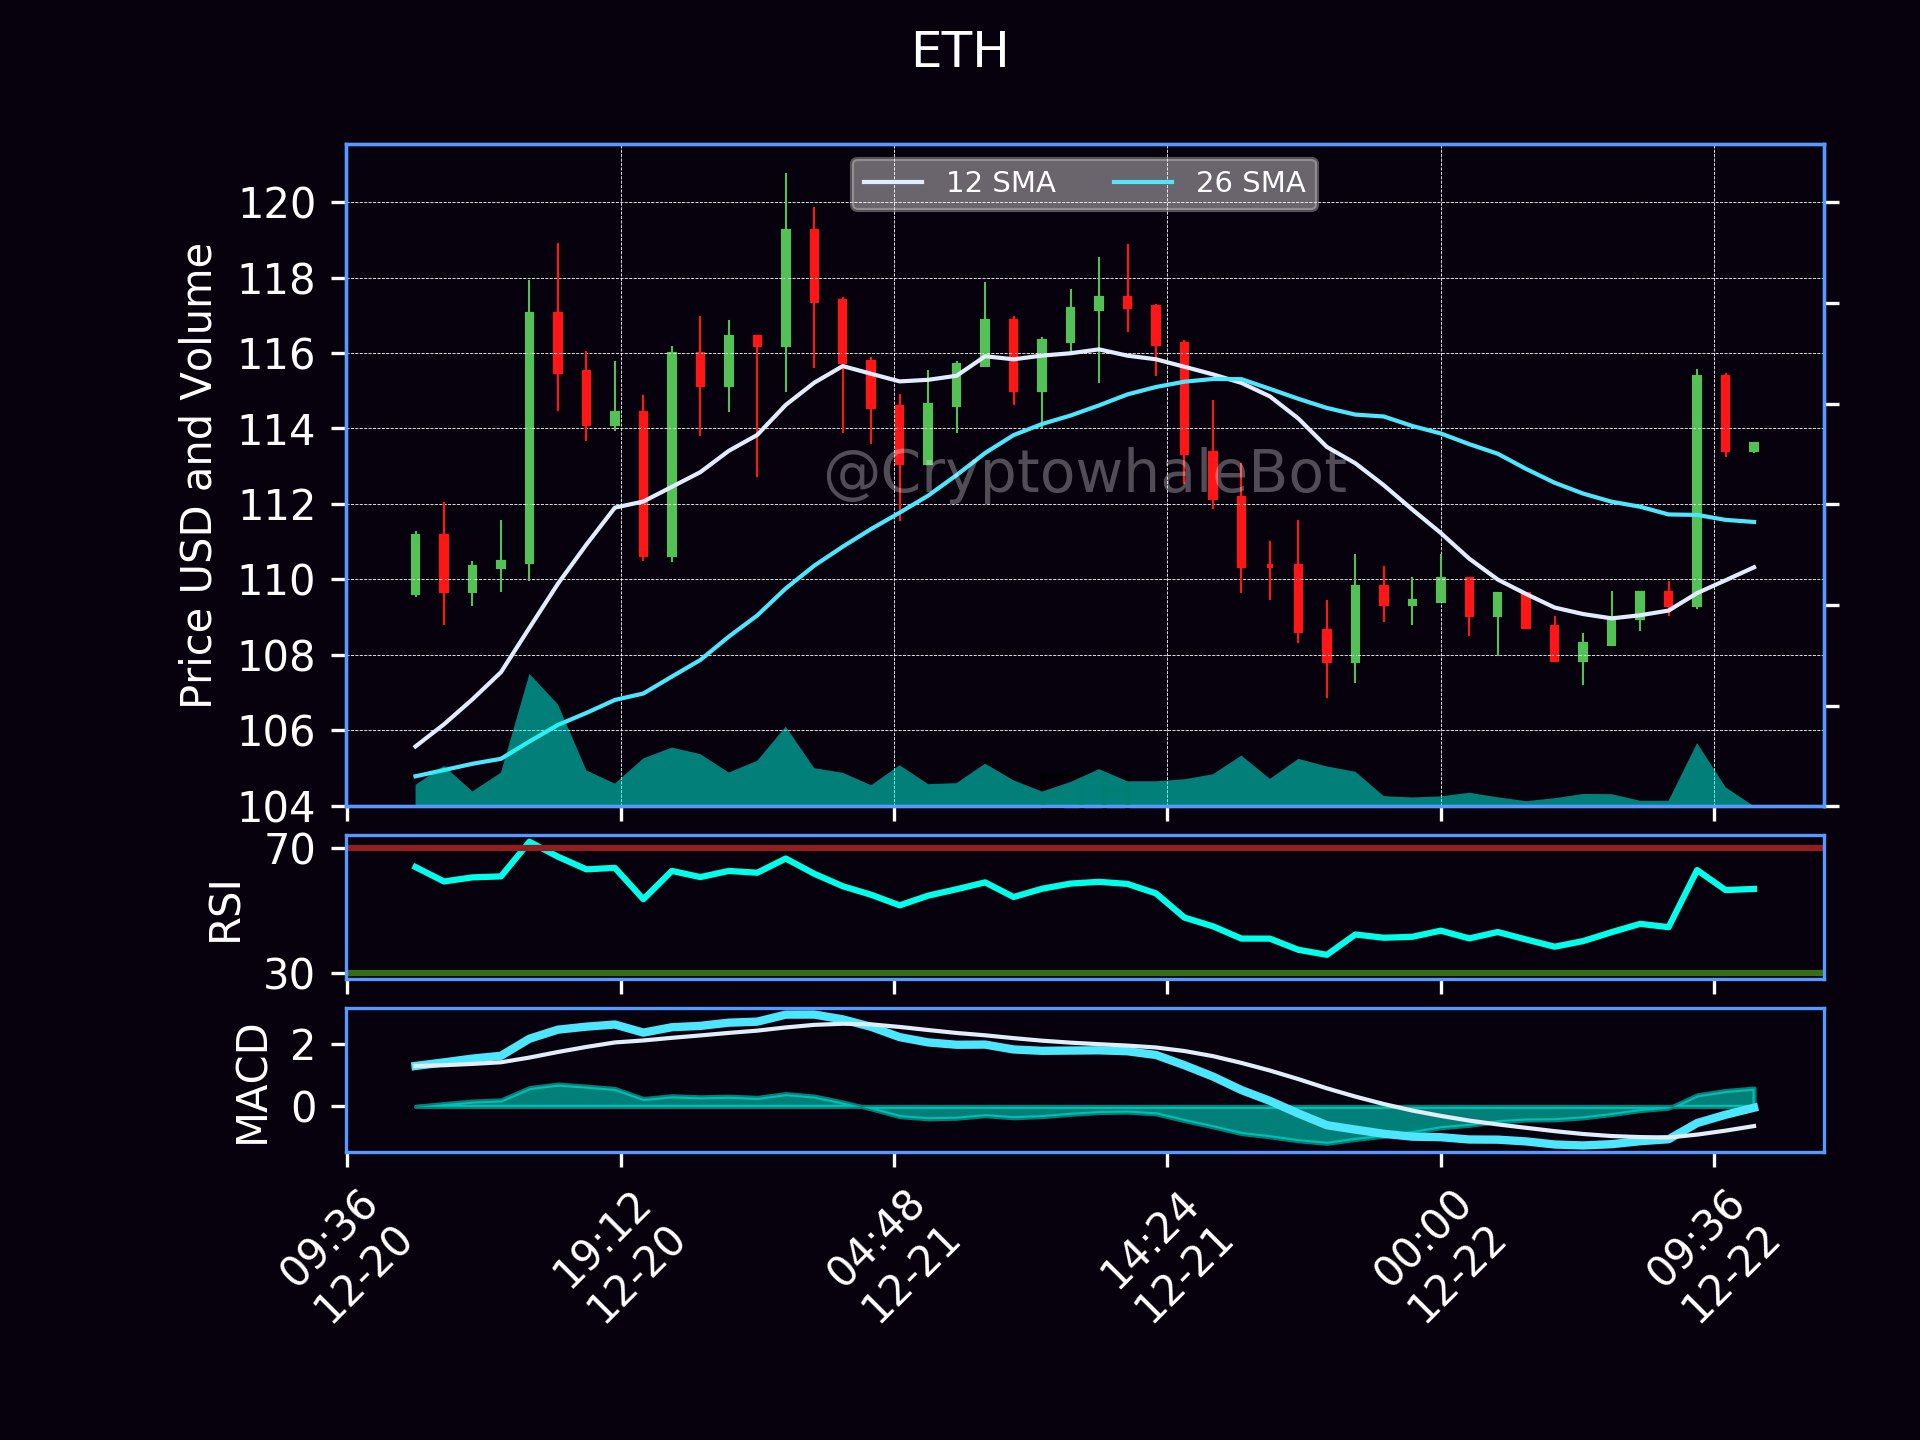
Task: Select the 26 SMA legend entry
Action: (x=1209, y=183)
